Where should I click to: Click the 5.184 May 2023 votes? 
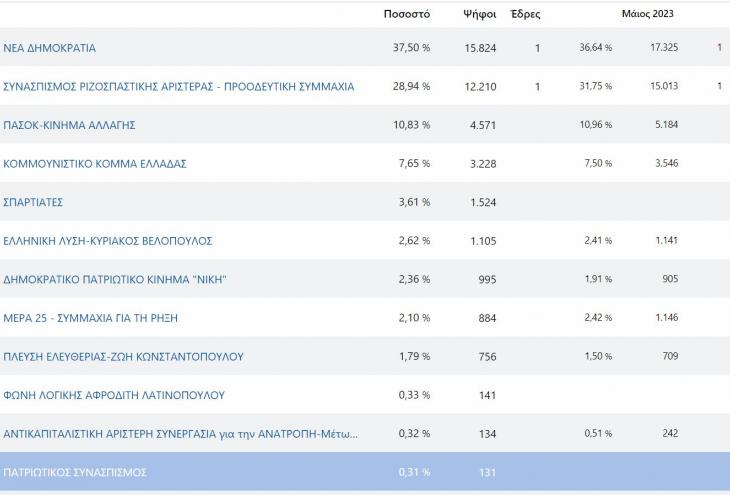click(667, 125)
